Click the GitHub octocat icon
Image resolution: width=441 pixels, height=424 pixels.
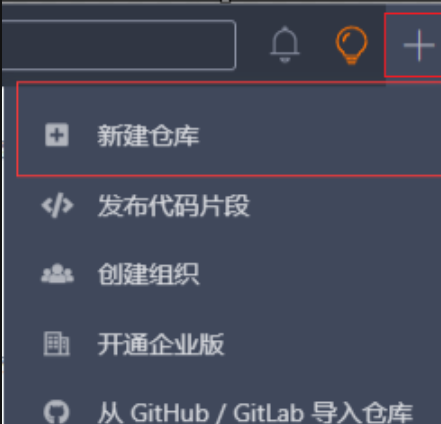57,412
